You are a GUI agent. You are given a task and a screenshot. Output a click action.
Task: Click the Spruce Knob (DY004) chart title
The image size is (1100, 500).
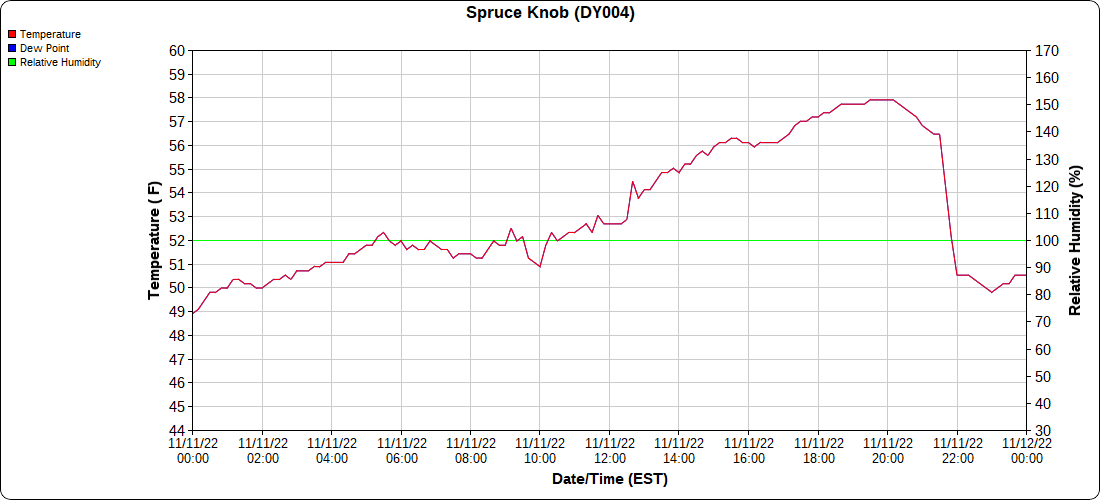pos(550,13)
